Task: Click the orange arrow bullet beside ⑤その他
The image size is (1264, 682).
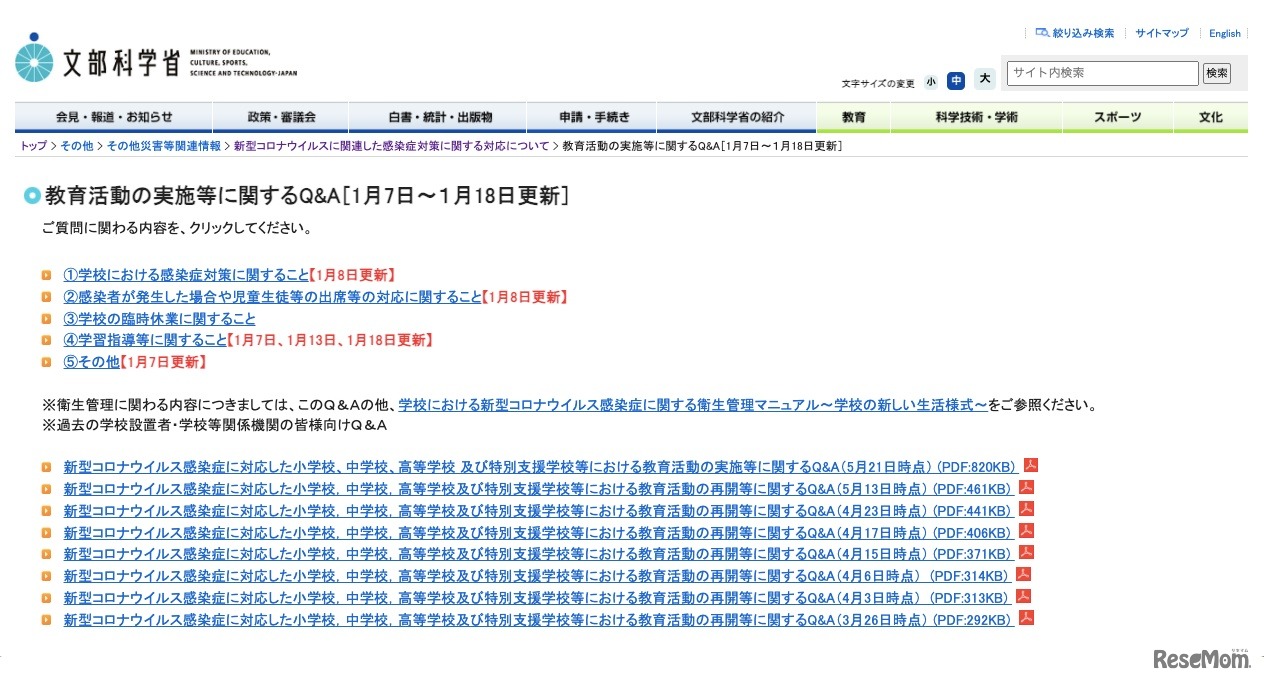Action: click(x=47, y=362)
